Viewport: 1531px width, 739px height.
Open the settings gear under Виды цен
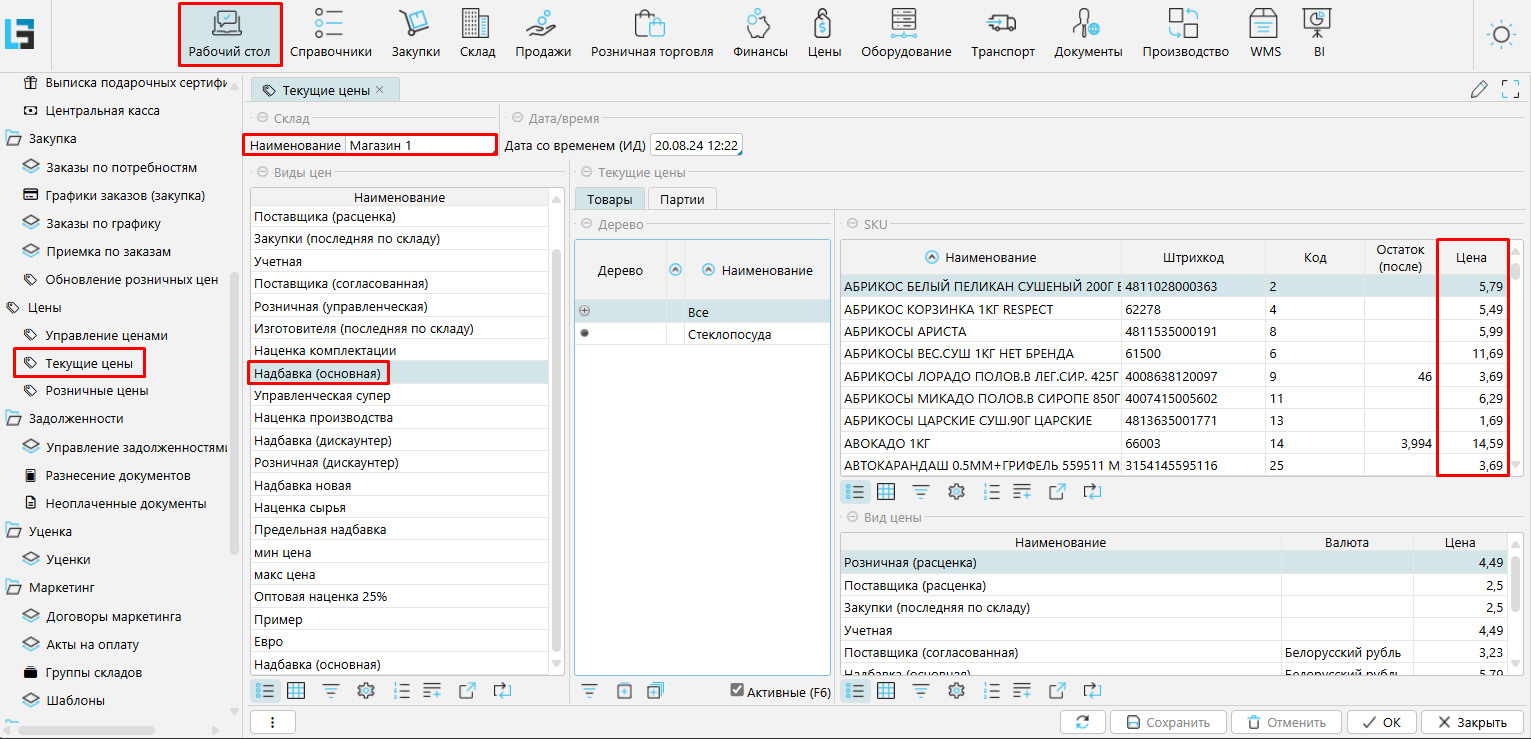[x=366, y=690]
